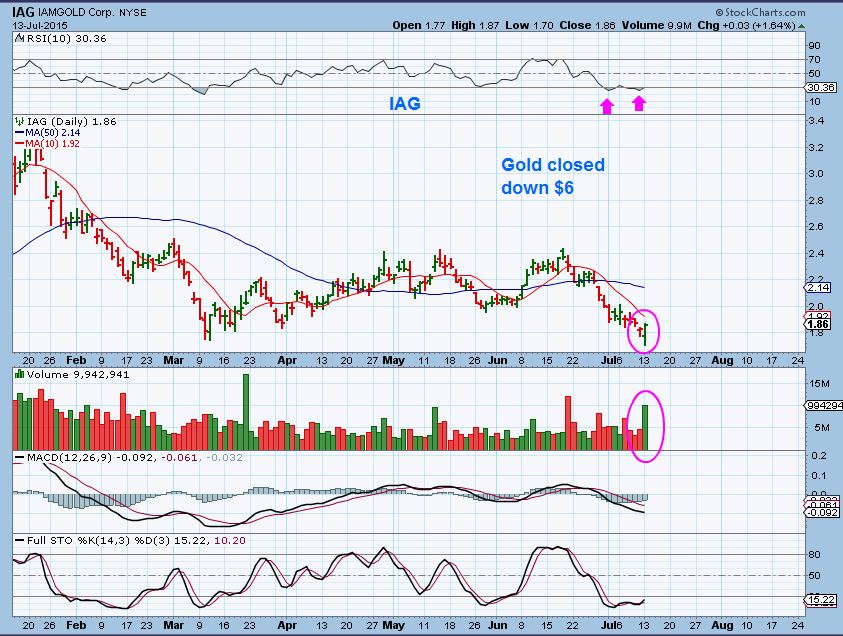The height and width of the screenshot is (636, 843).
Task: Click the Aug label on the price panel date axis
Action: point(722,360)
